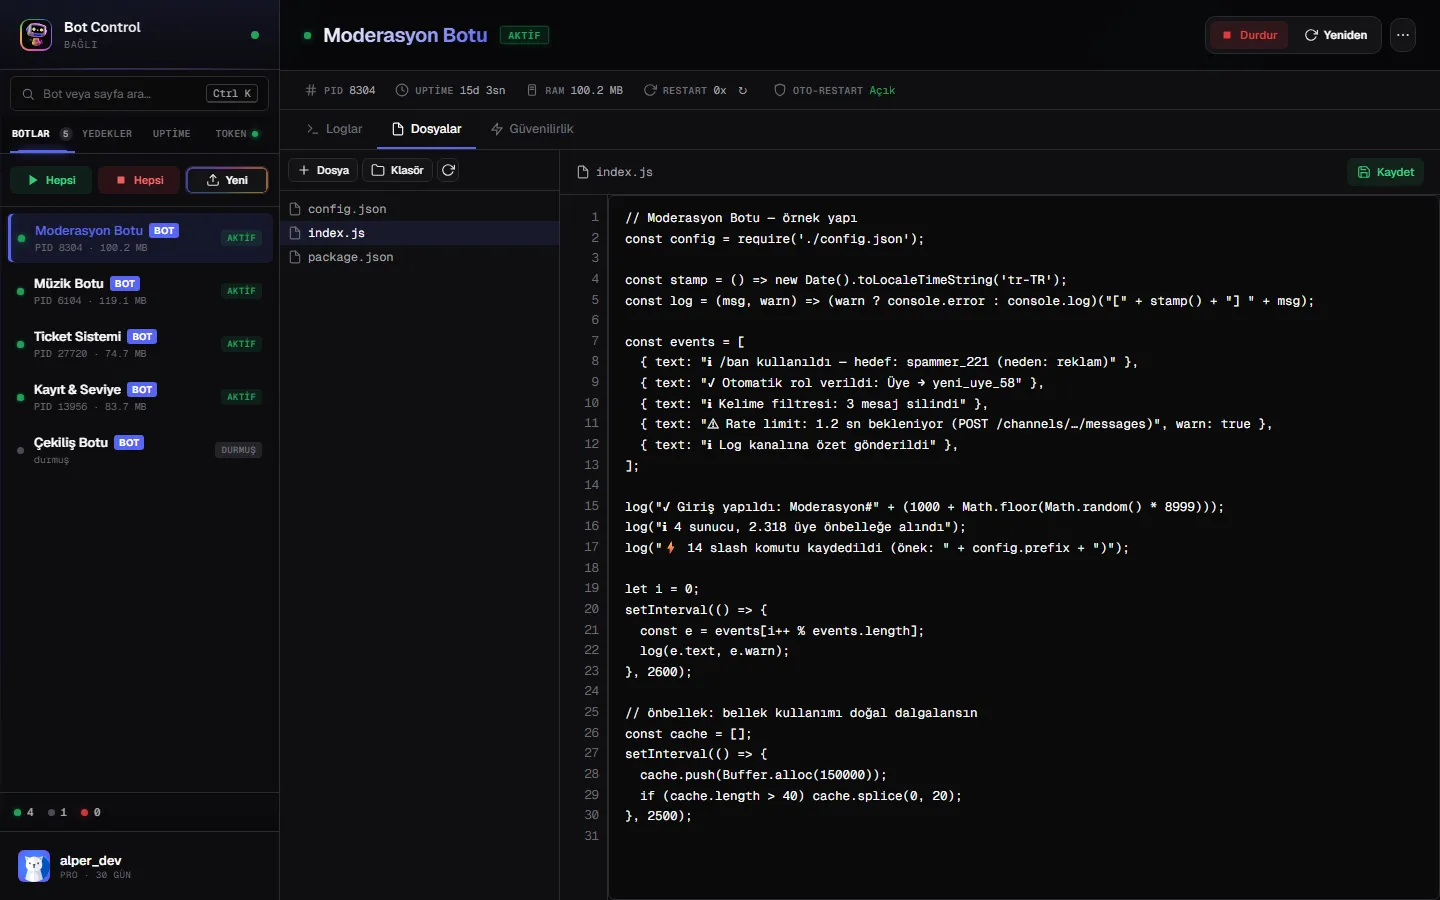Image resolution: width=1440 pixels, height=900 pixels.
Task: Toggle OTO-RESTART Açık setting
Action: tap(834, 90)
